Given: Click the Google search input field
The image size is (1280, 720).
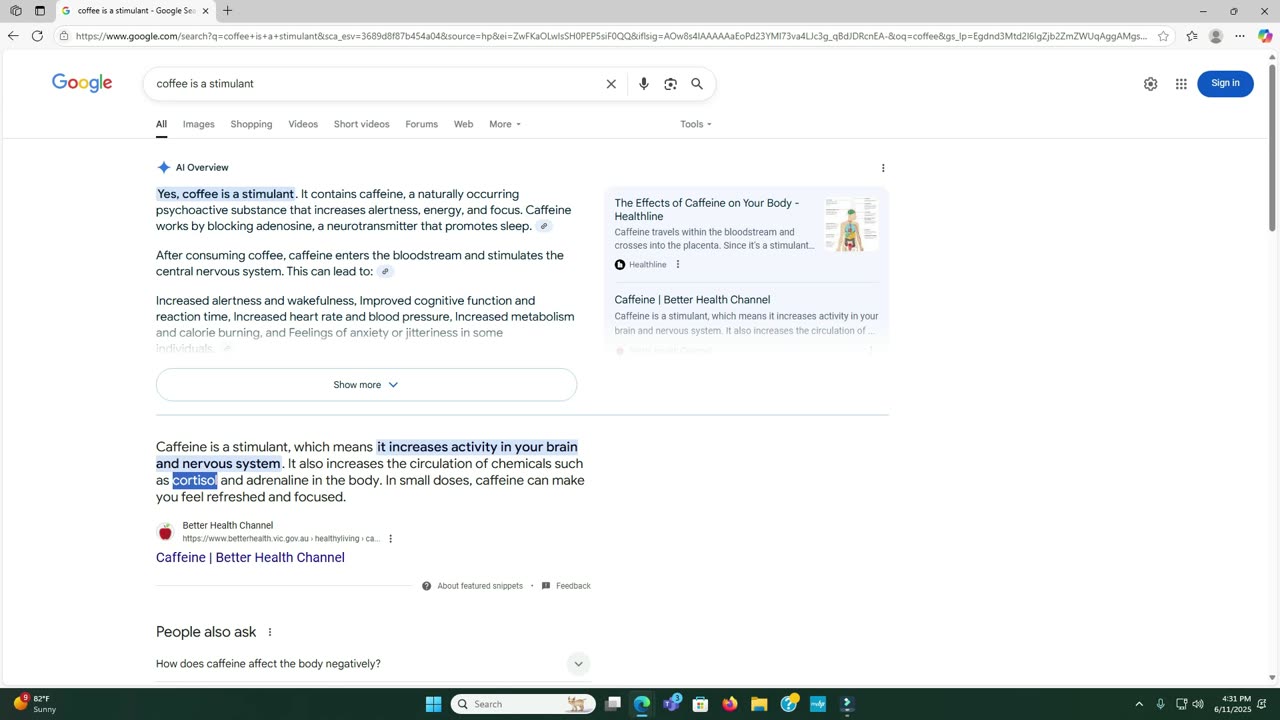Looking at the screenshot, I should (375, 84).
